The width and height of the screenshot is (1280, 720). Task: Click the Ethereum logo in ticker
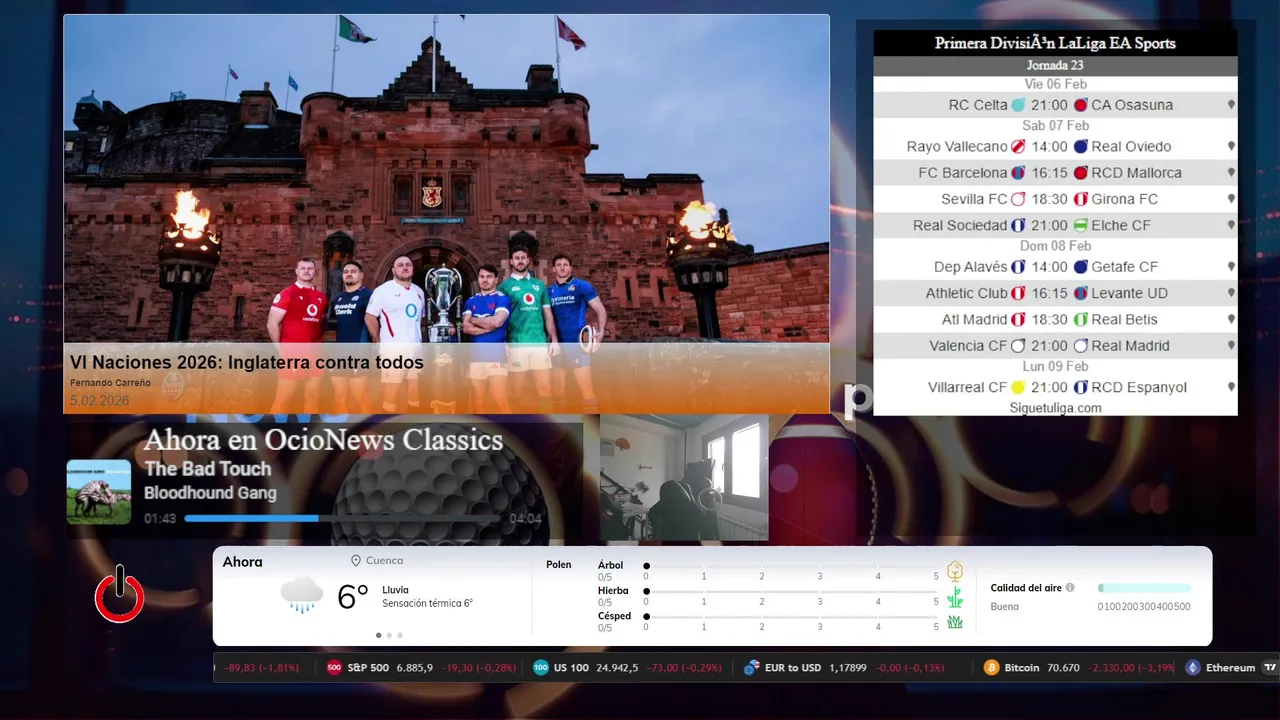click(1192, 668)
